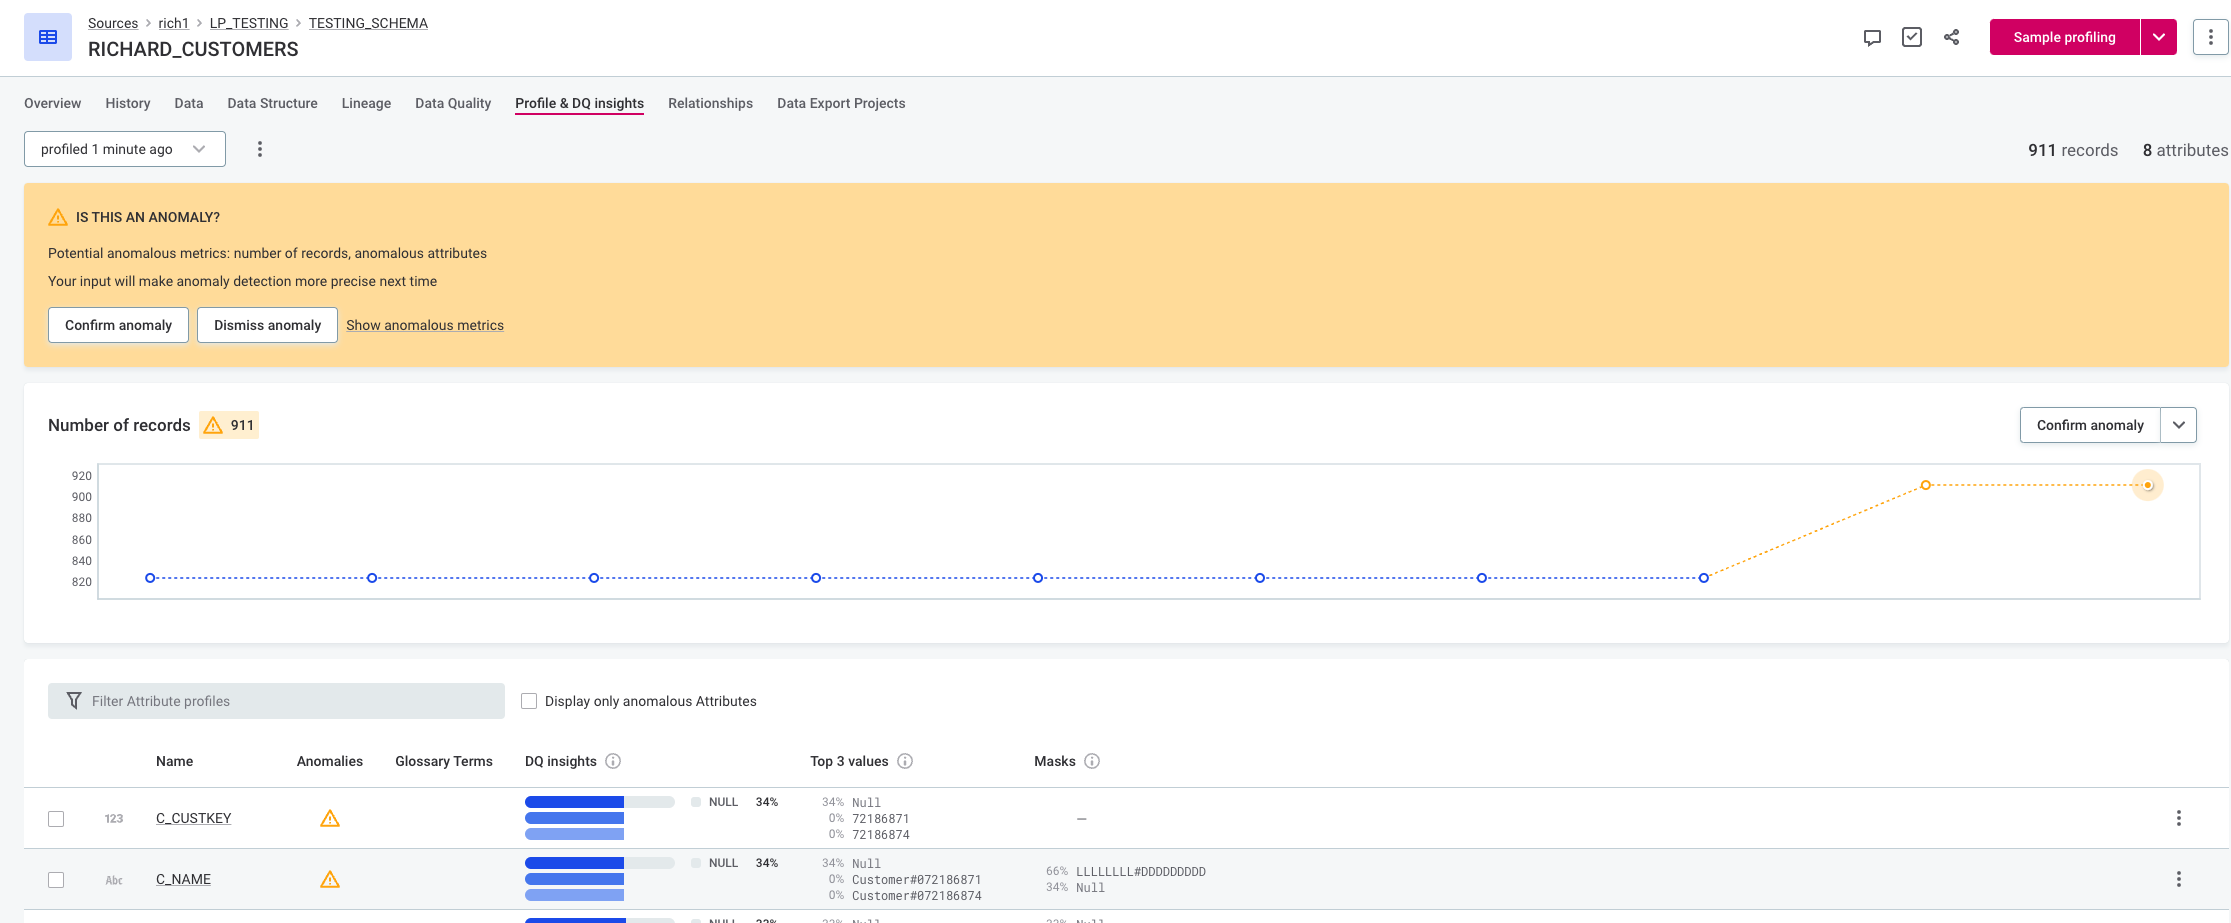2231x923 pixels.
Task: Click Dismiss anomaly button in banner
Action: [x=267, y=325]
